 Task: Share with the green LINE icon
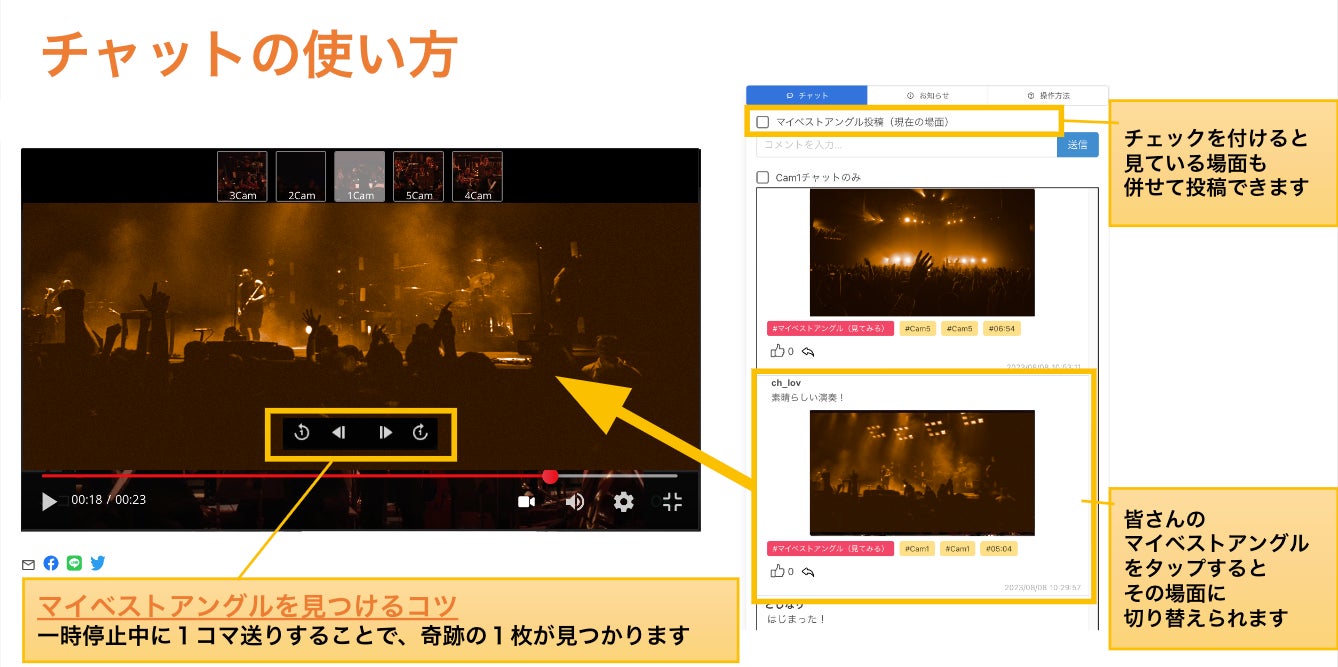click(x=74, y=563)
